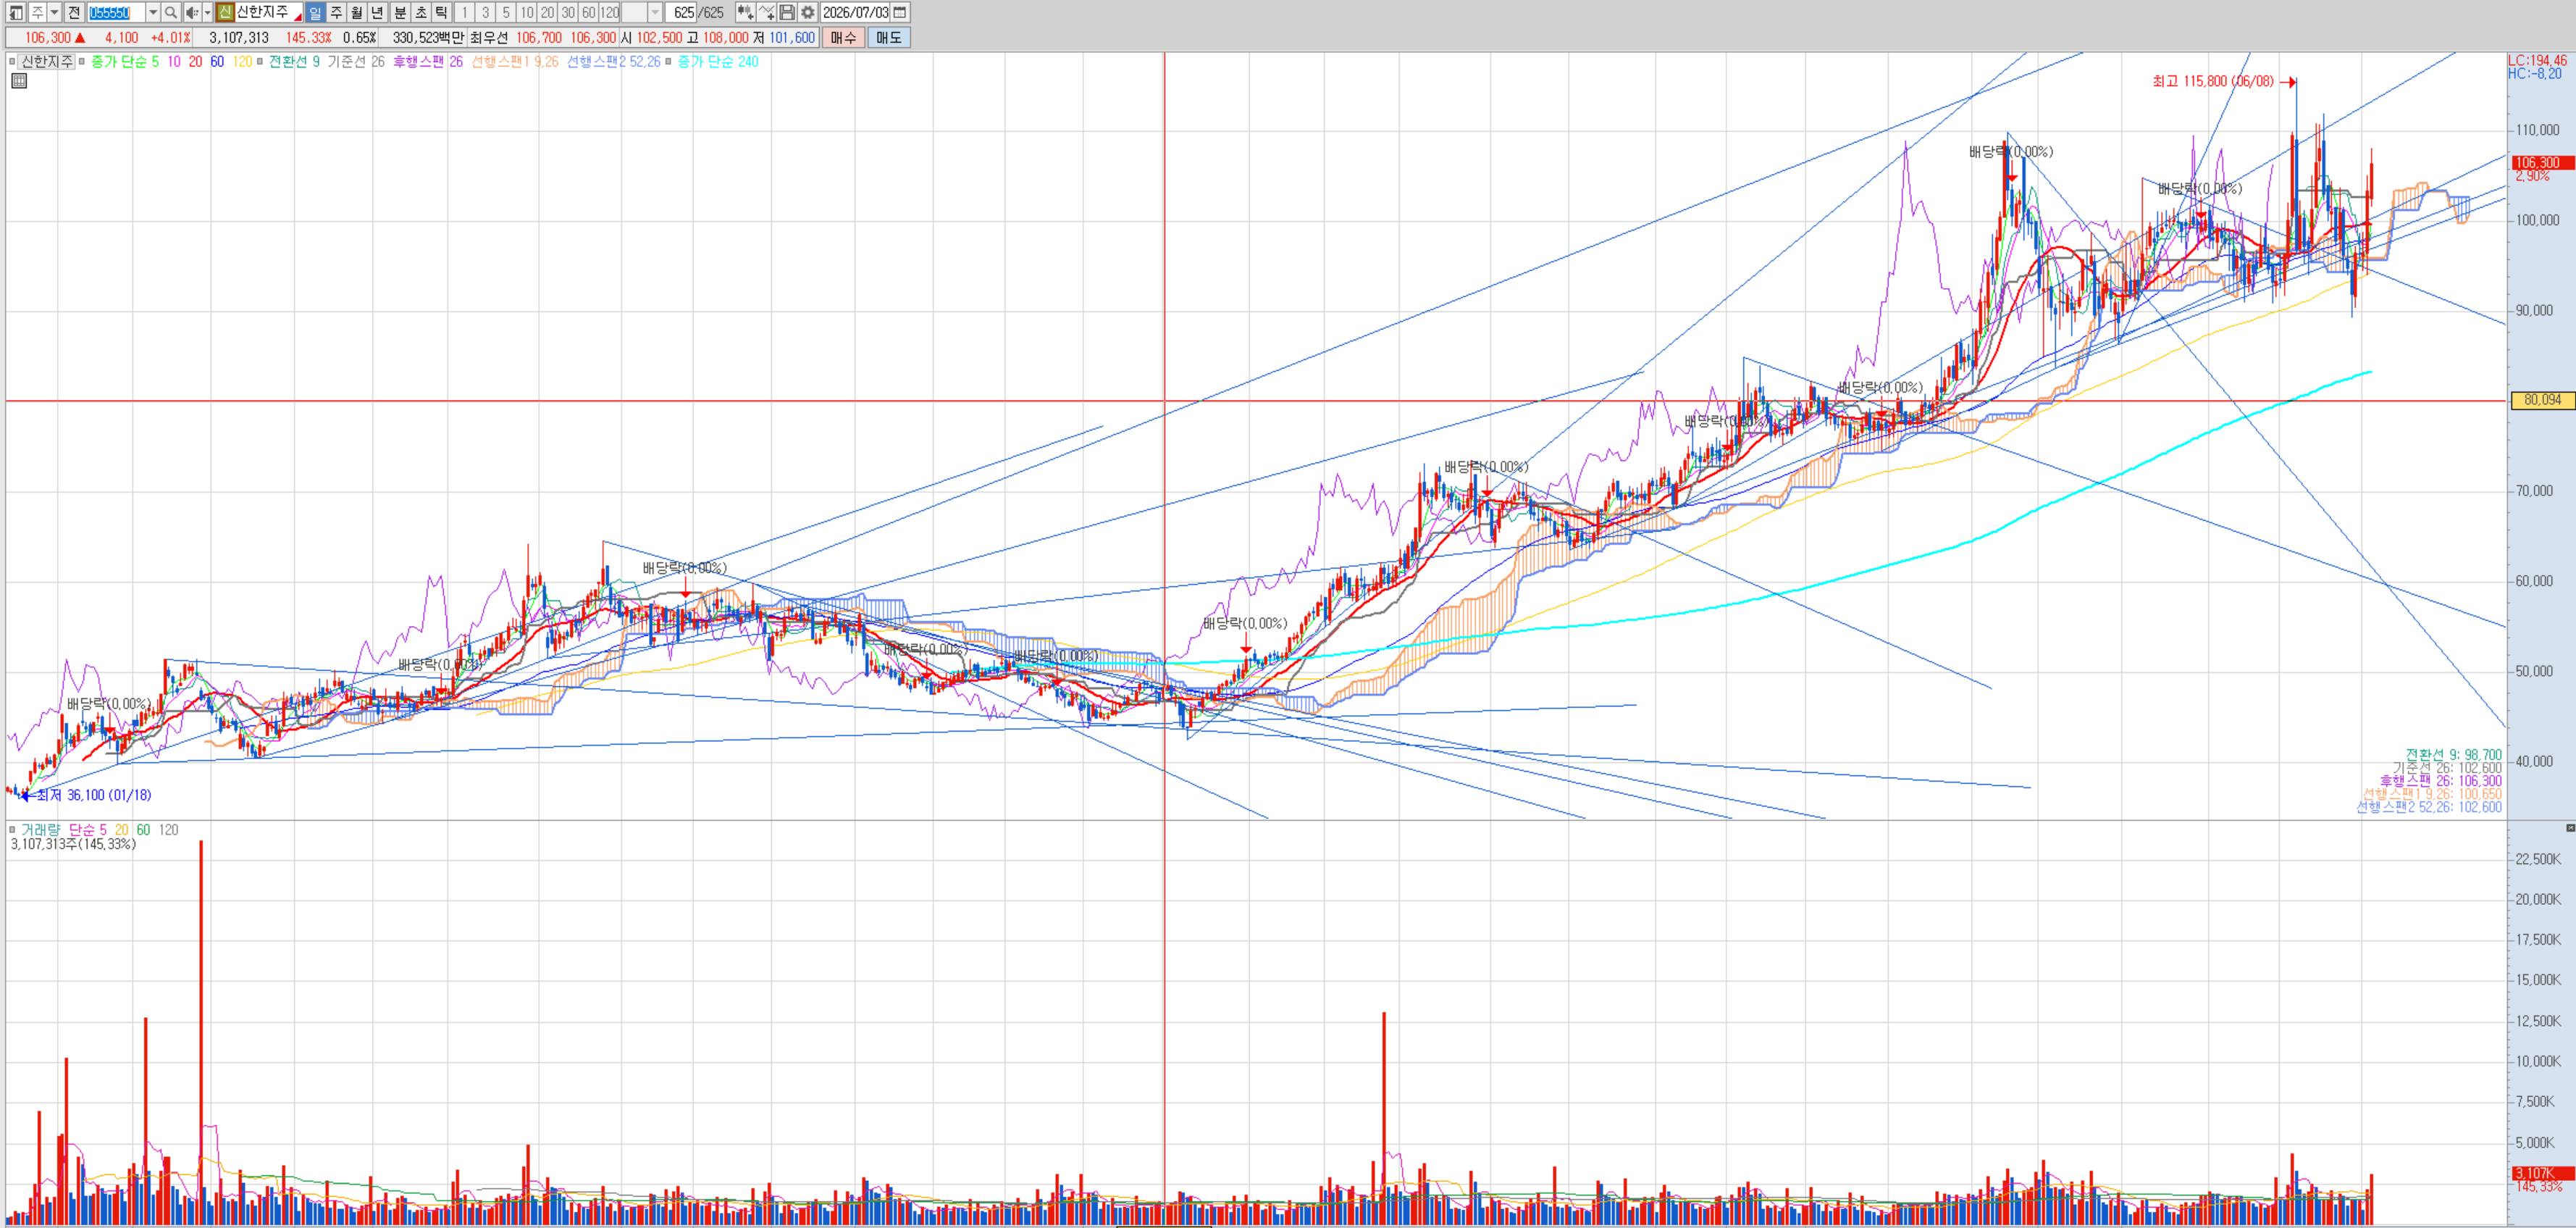Choose the 5 interval button
Image resolution: width=2576 pixels, height=1228 pixels.
pos(506,13)
